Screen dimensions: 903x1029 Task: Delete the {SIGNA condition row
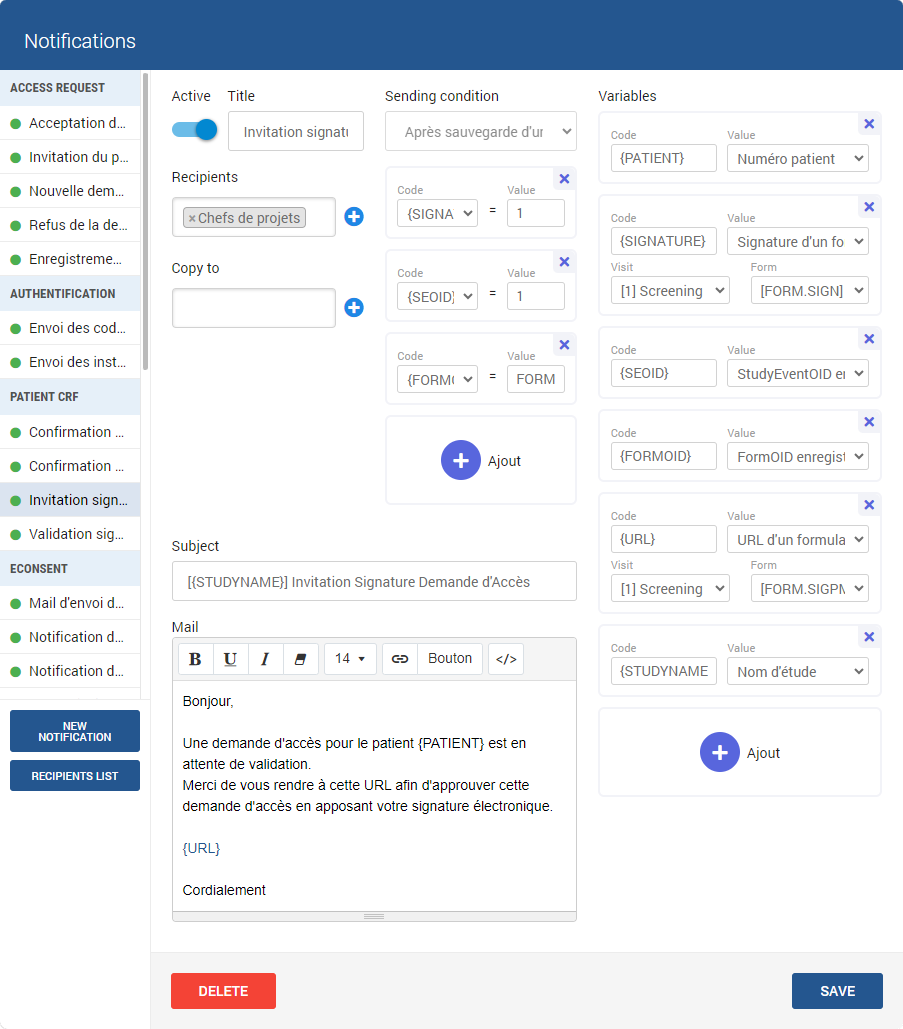tap(564, 179)
